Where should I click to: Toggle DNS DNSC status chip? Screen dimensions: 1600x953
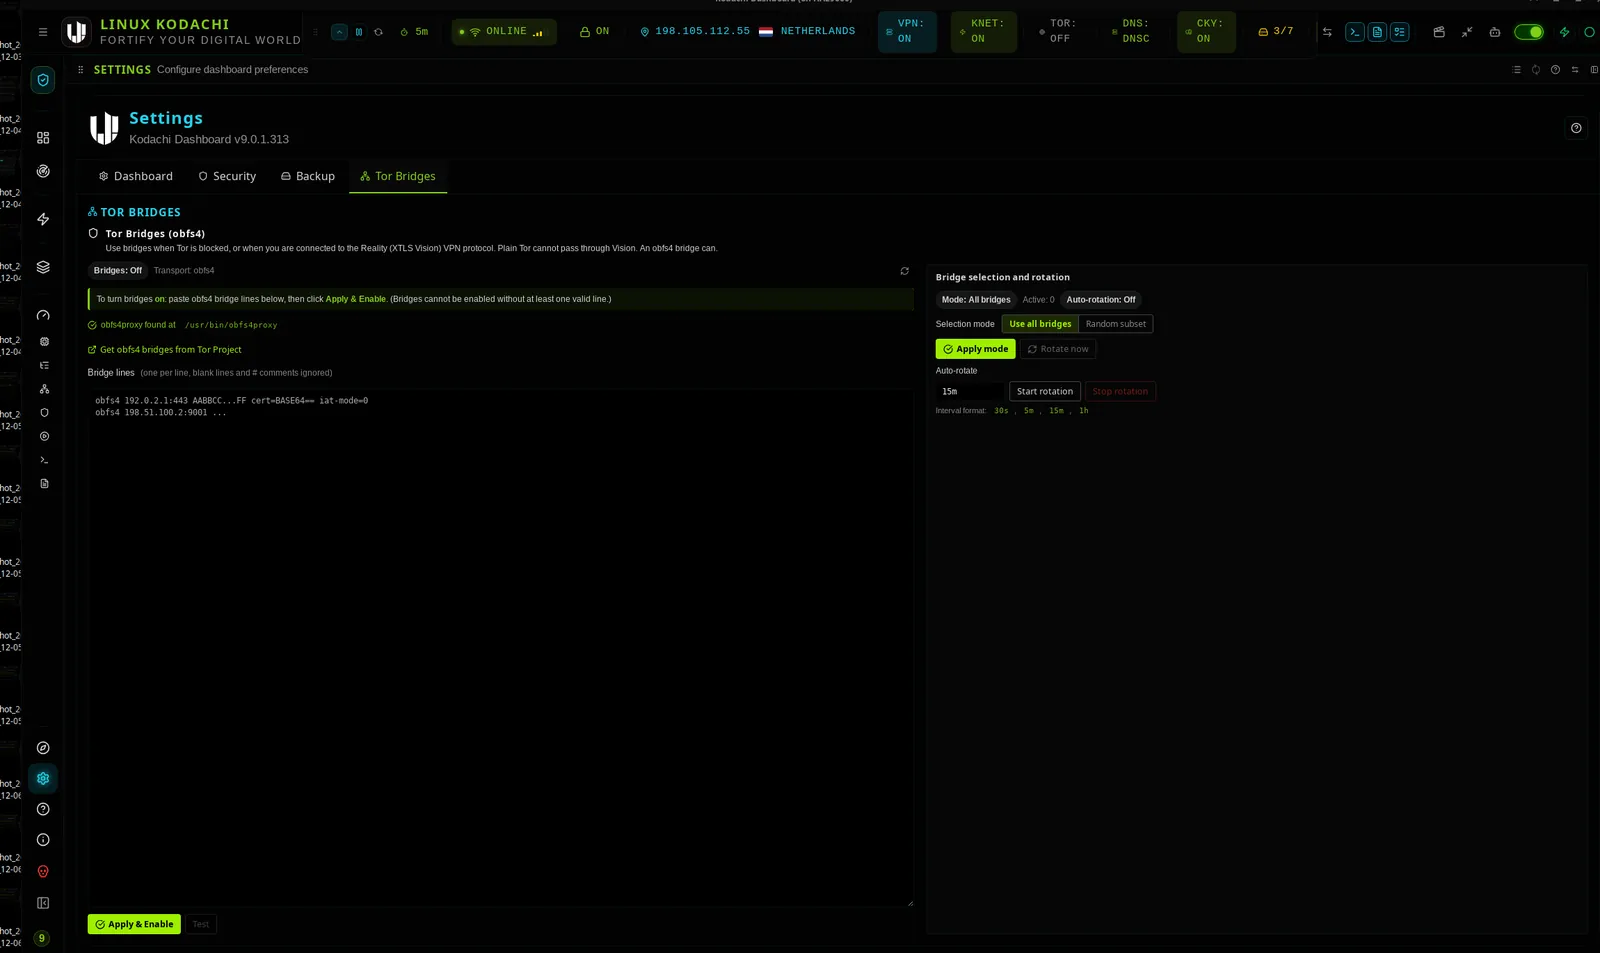pyautogui.click(x=1133, y=32)
